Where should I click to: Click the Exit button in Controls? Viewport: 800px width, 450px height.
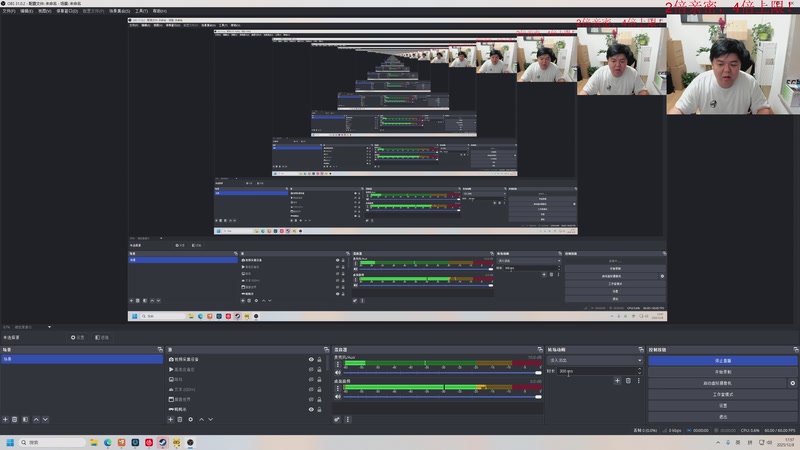[722, 417]
